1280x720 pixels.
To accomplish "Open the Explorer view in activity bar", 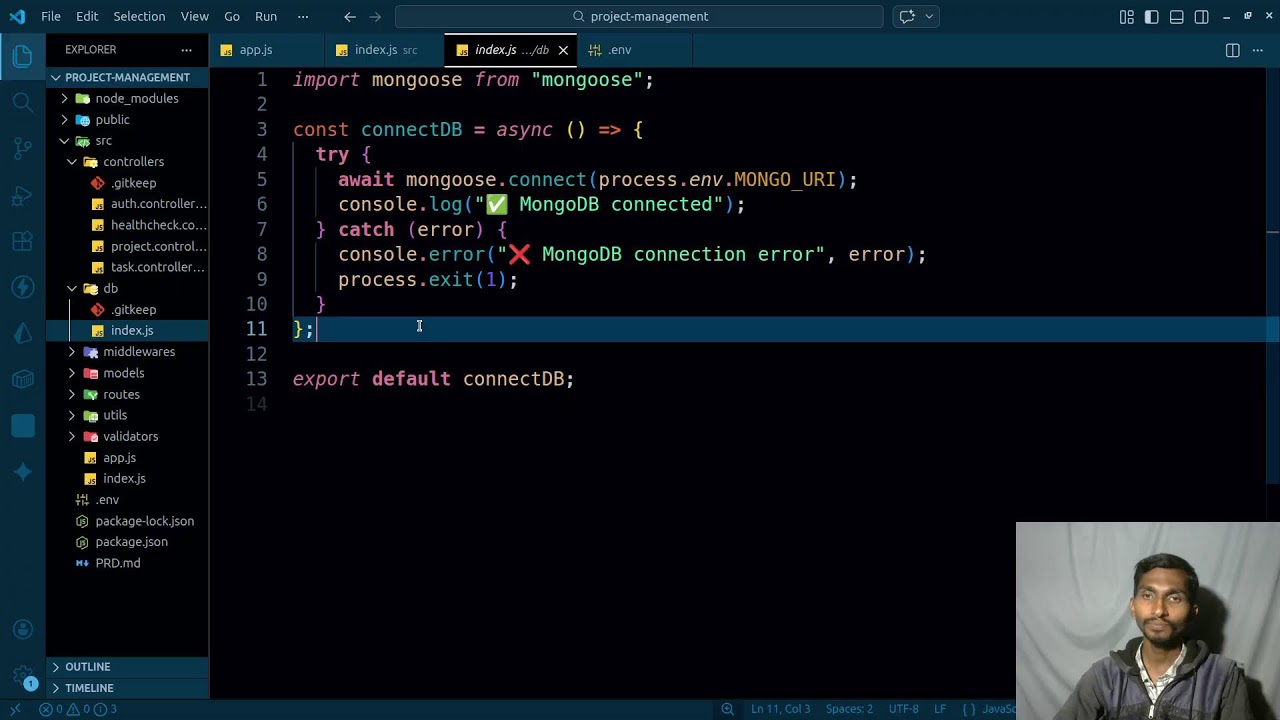I will [22, 57].
